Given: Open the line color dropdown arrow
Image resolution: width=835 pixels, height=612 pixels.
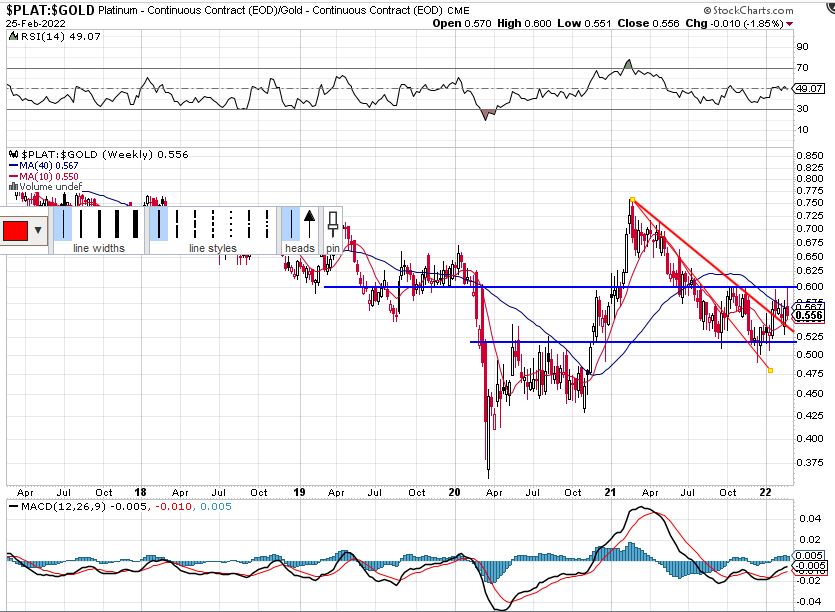Looking at the screenshot, I should coord(38,231).
